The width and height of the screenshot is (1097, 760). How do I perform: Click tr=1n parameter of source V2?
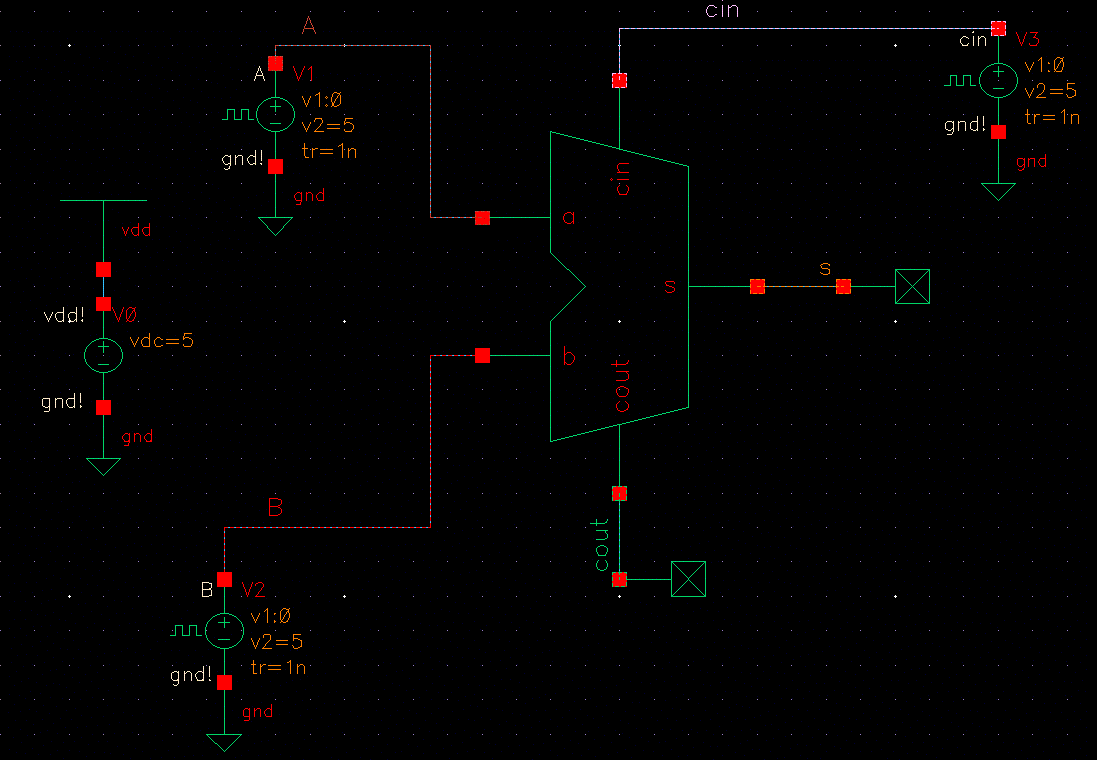coord(278,668)
